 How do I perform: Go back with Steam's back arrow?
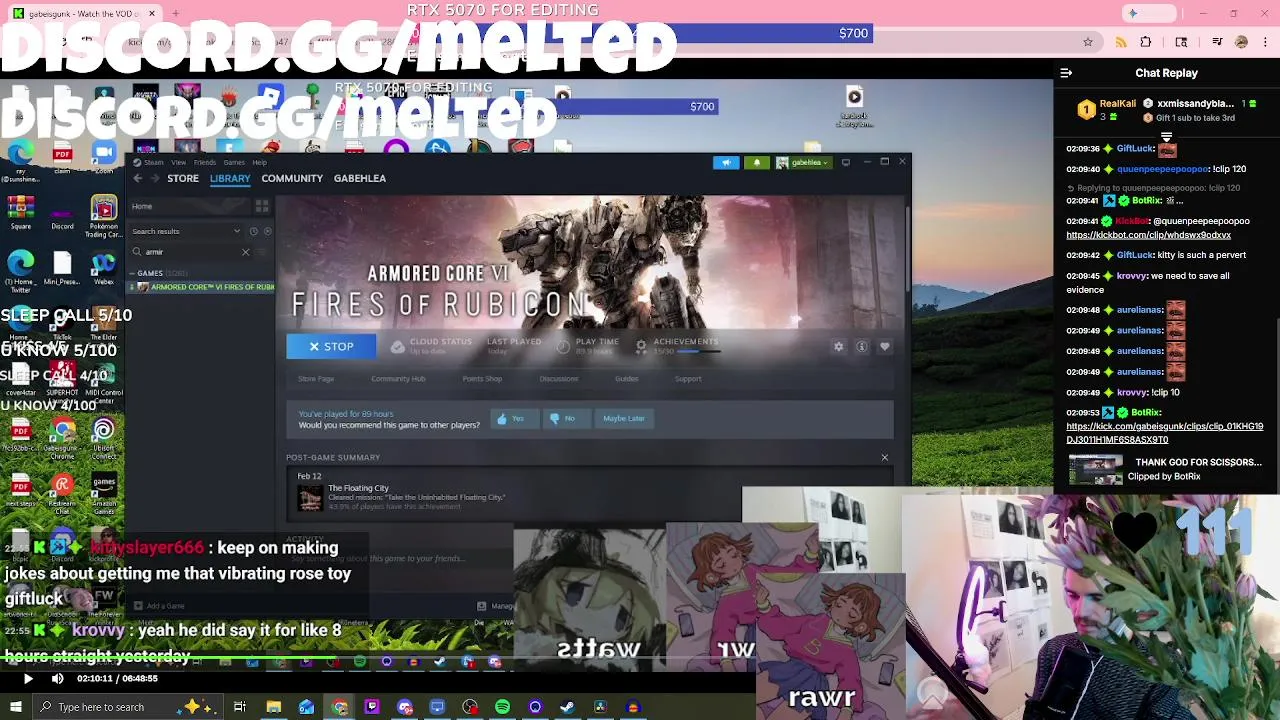pyautogui.click(x=138, y=178)
